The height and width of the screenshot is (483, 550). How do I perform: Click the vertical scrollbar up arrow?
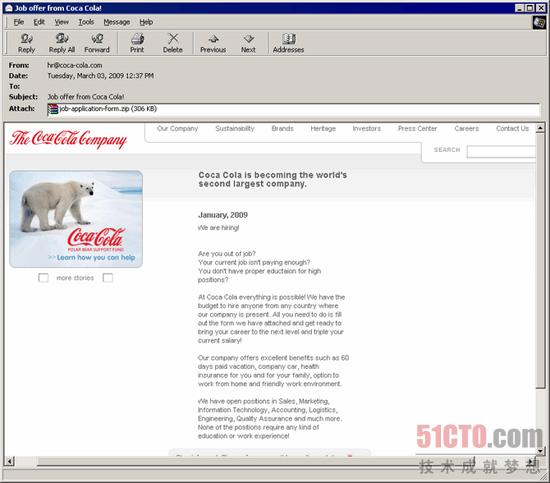(x=540, y=128)
